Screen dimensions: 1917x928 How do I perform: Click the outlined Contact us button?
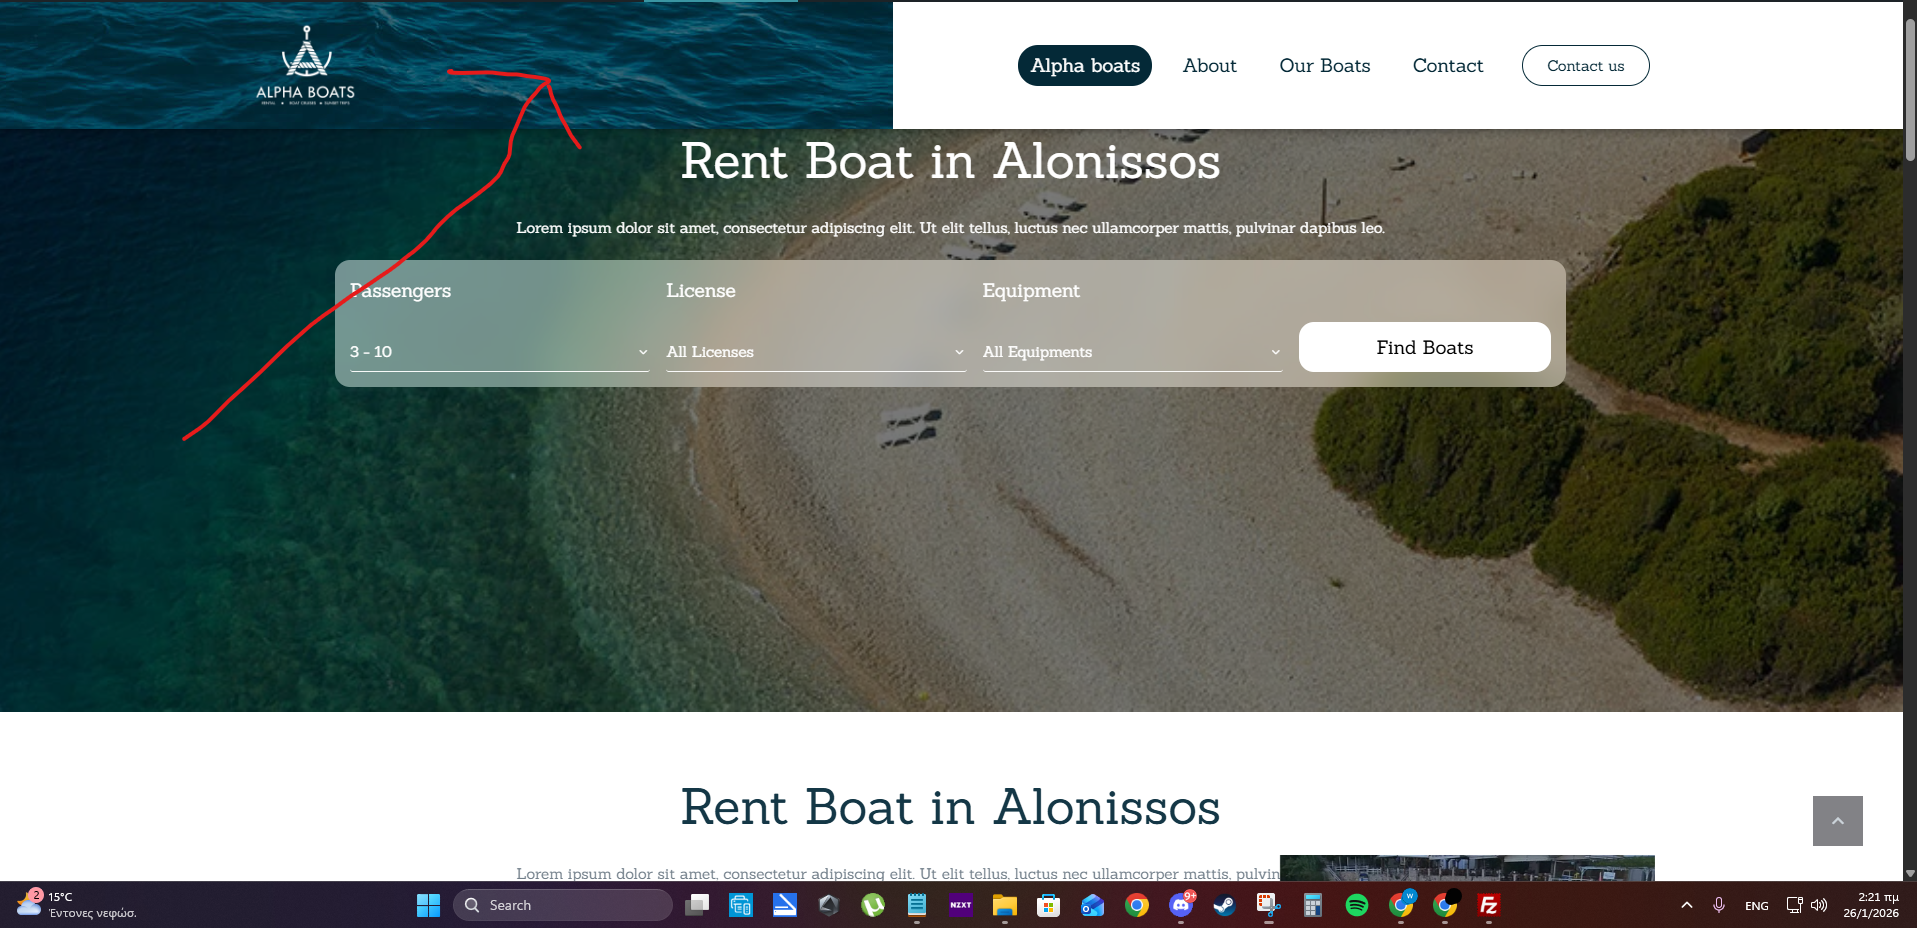pos(1585,65)
